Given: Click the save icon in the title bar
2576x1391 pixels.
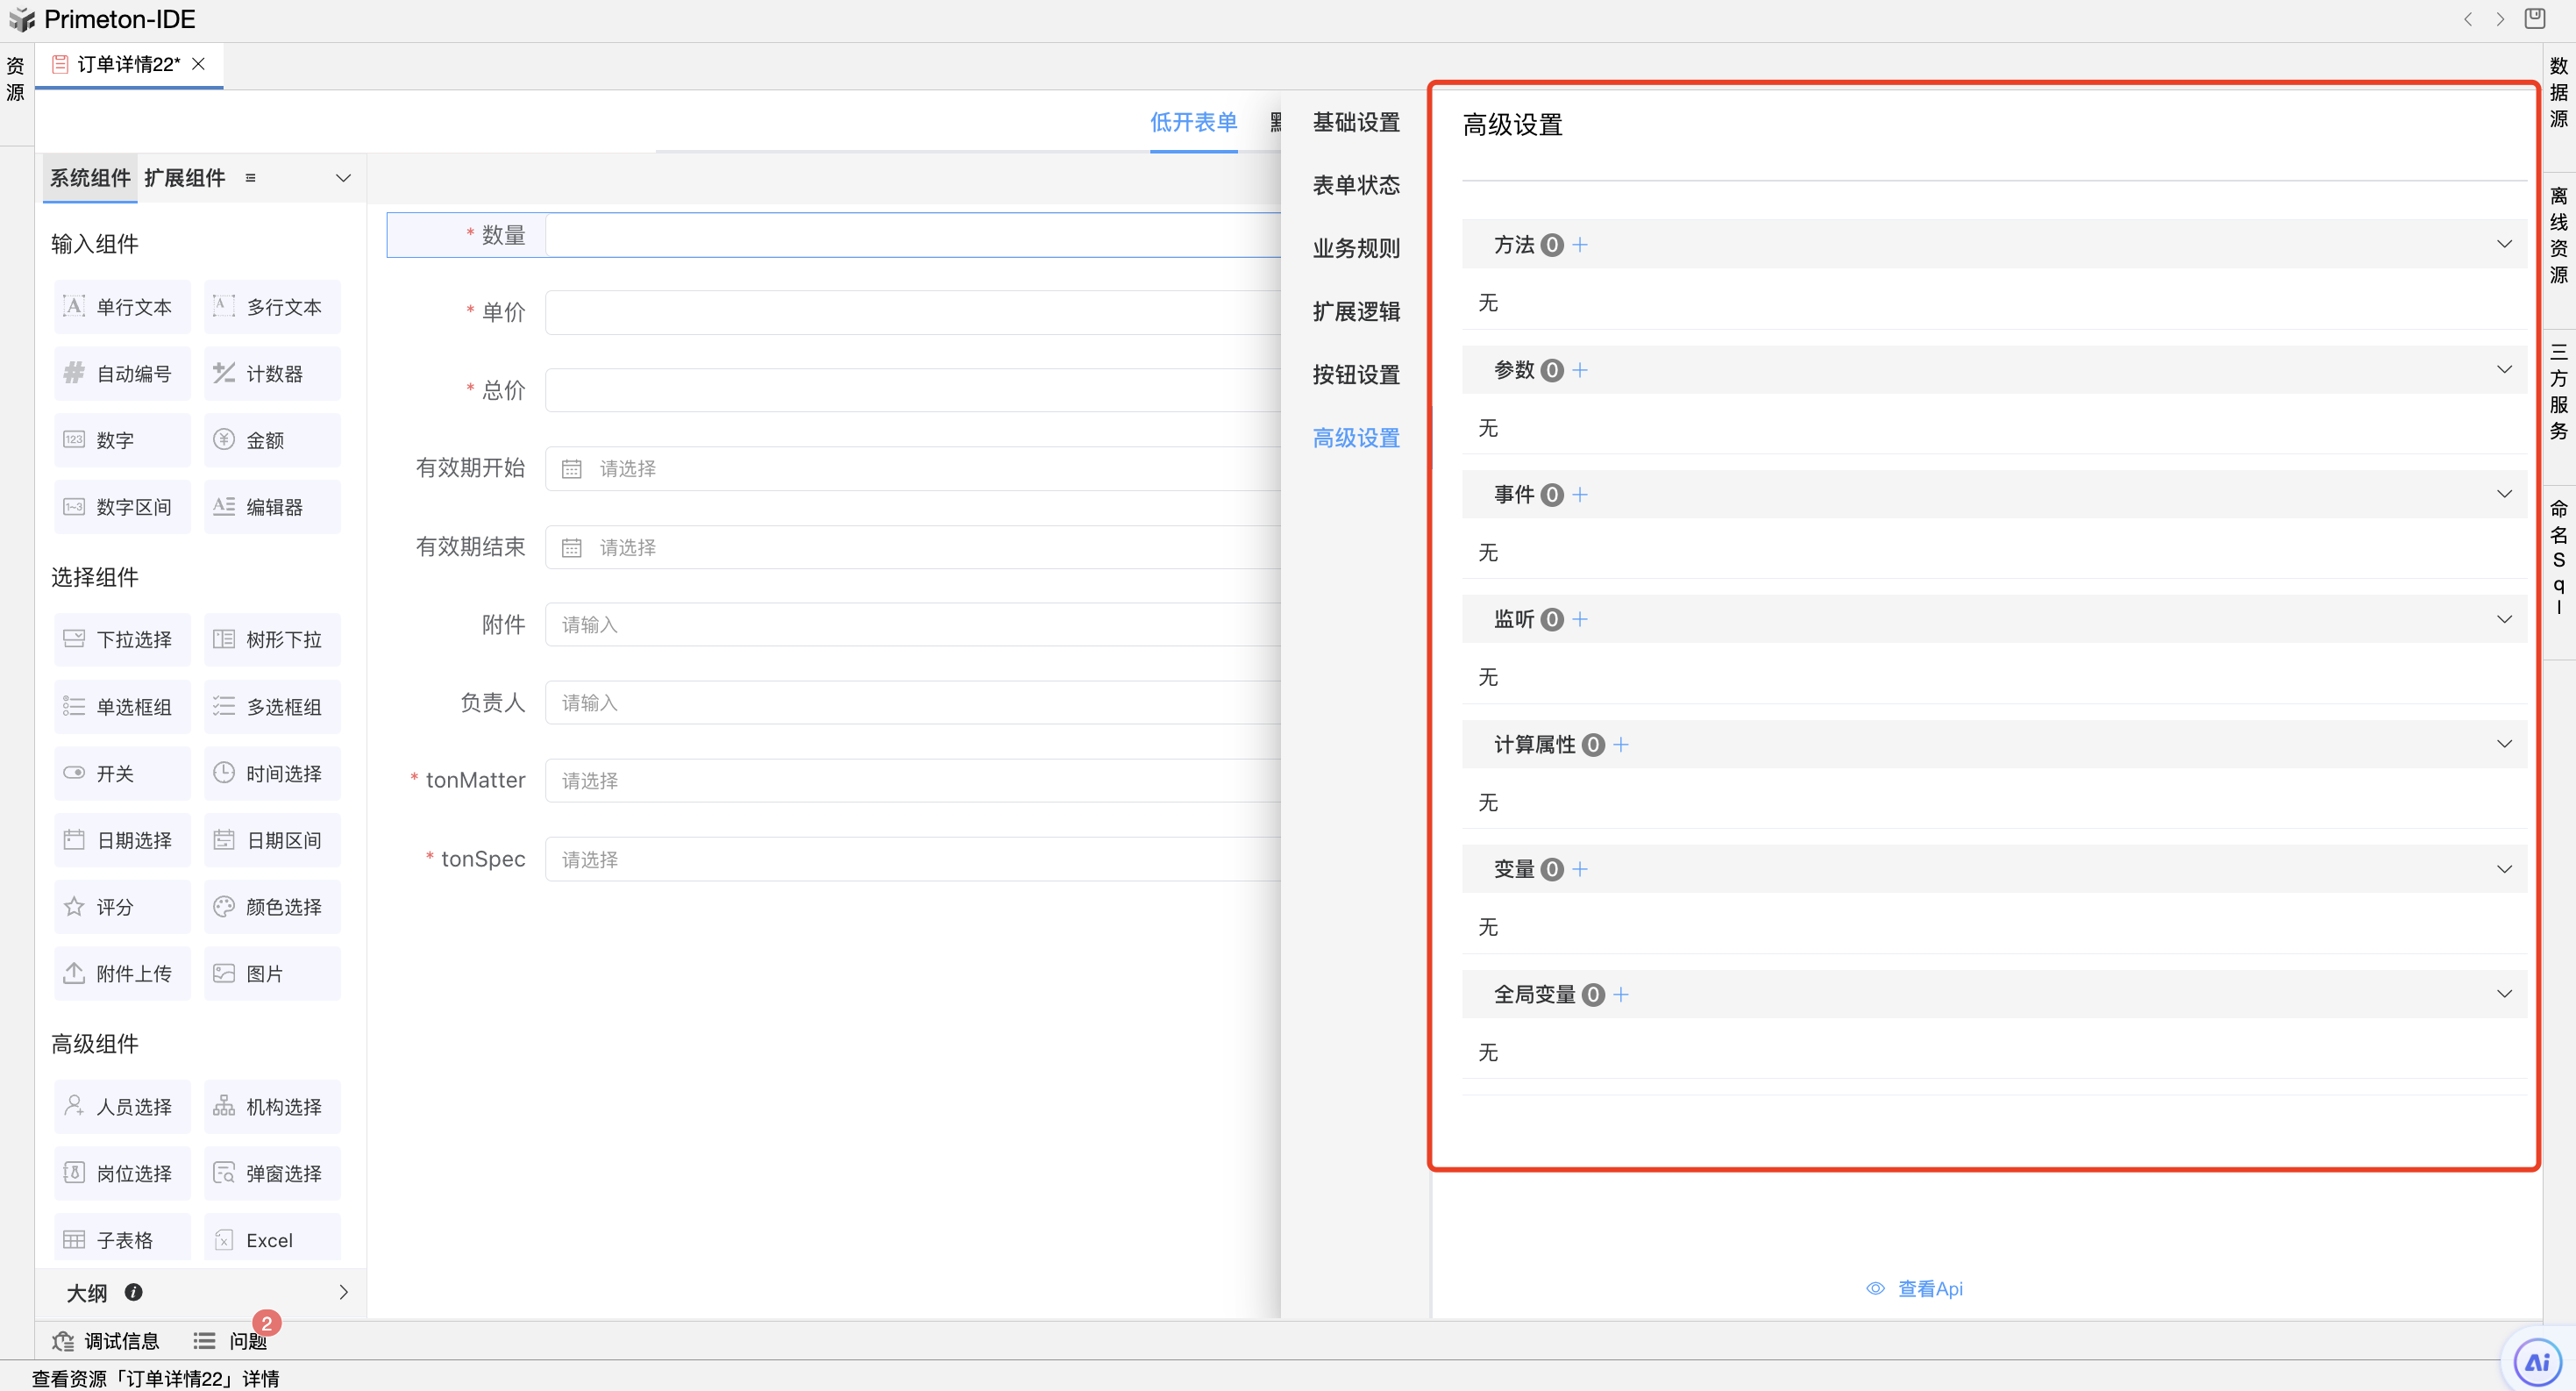Looking at the screenshot, I should click(2534, 19).
